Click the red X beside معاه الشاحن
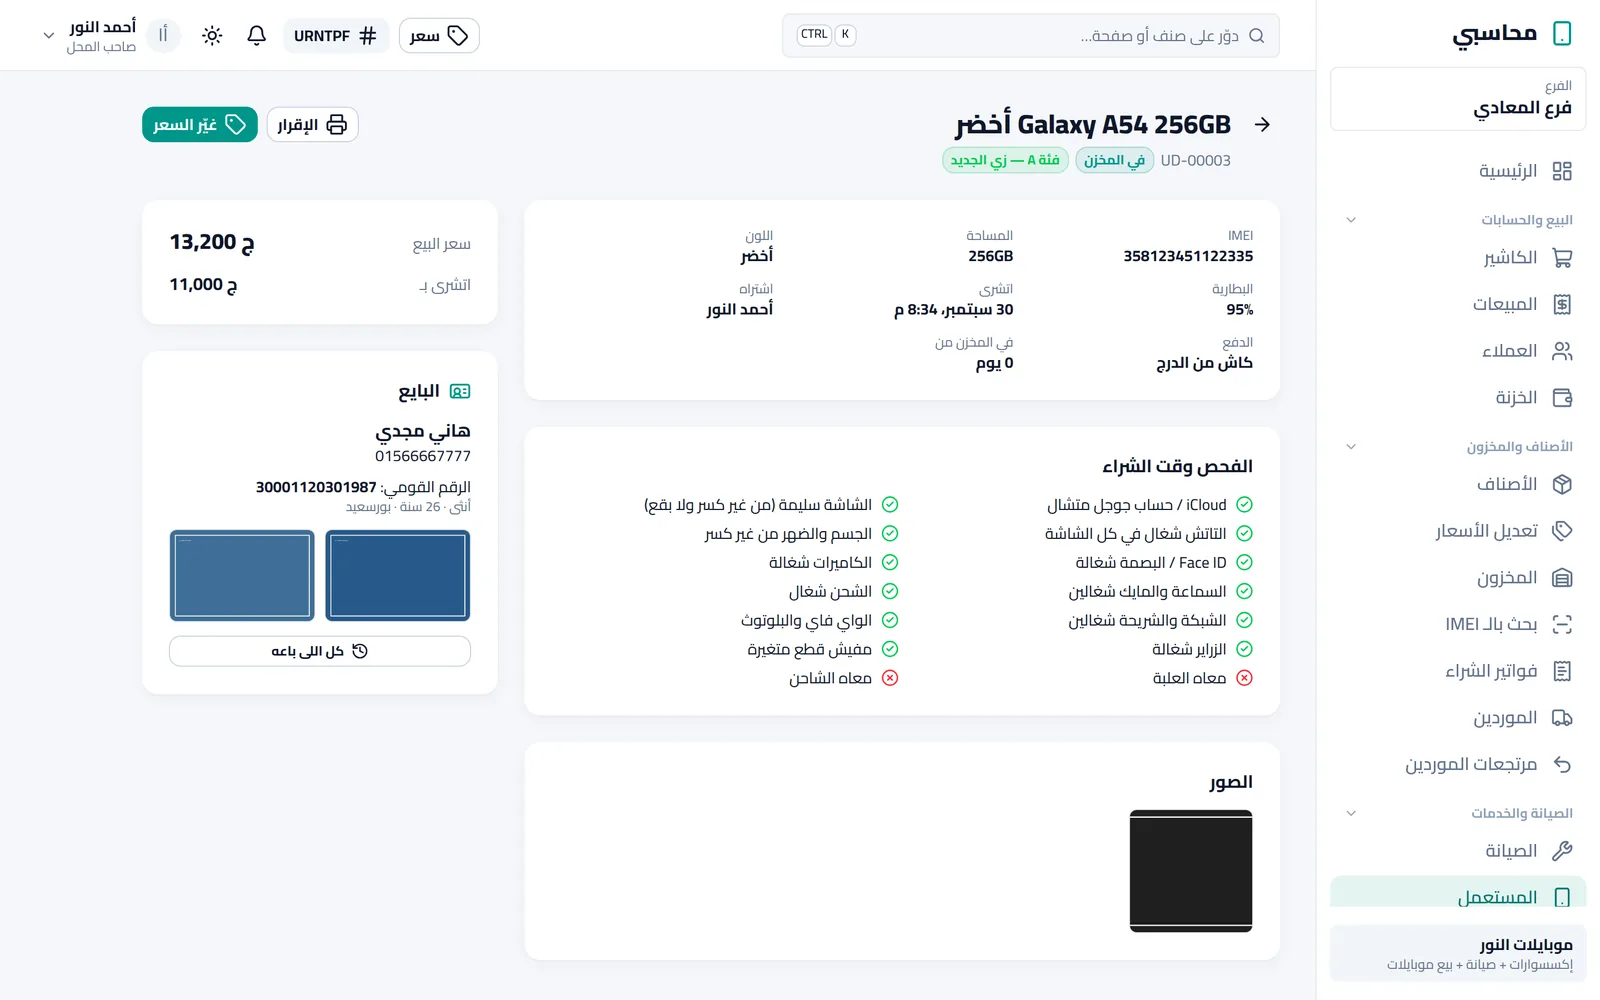The height and width of the screenshot is (1000, 1600). [890, 678]
